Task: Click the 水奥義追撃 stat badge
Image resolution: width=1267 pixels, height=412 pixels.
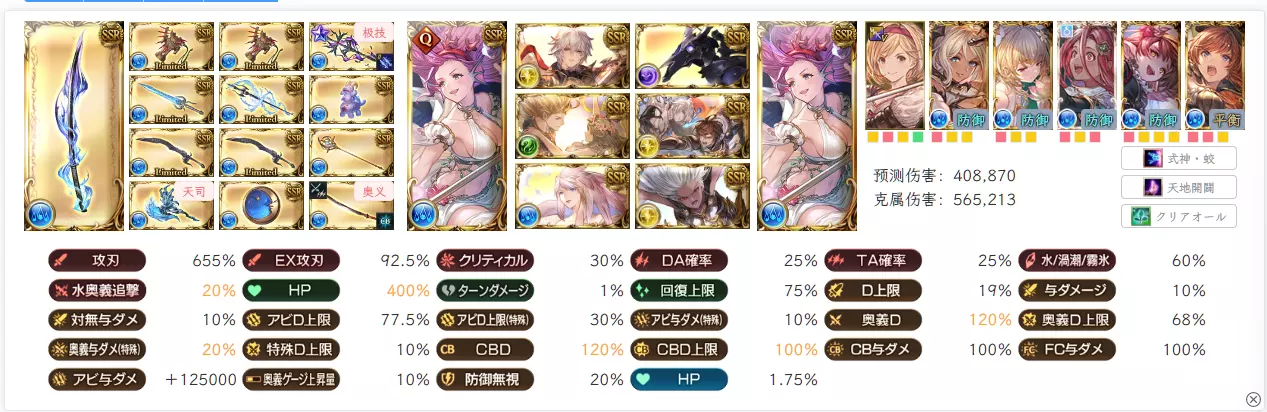Action: (x=97, y=290)
